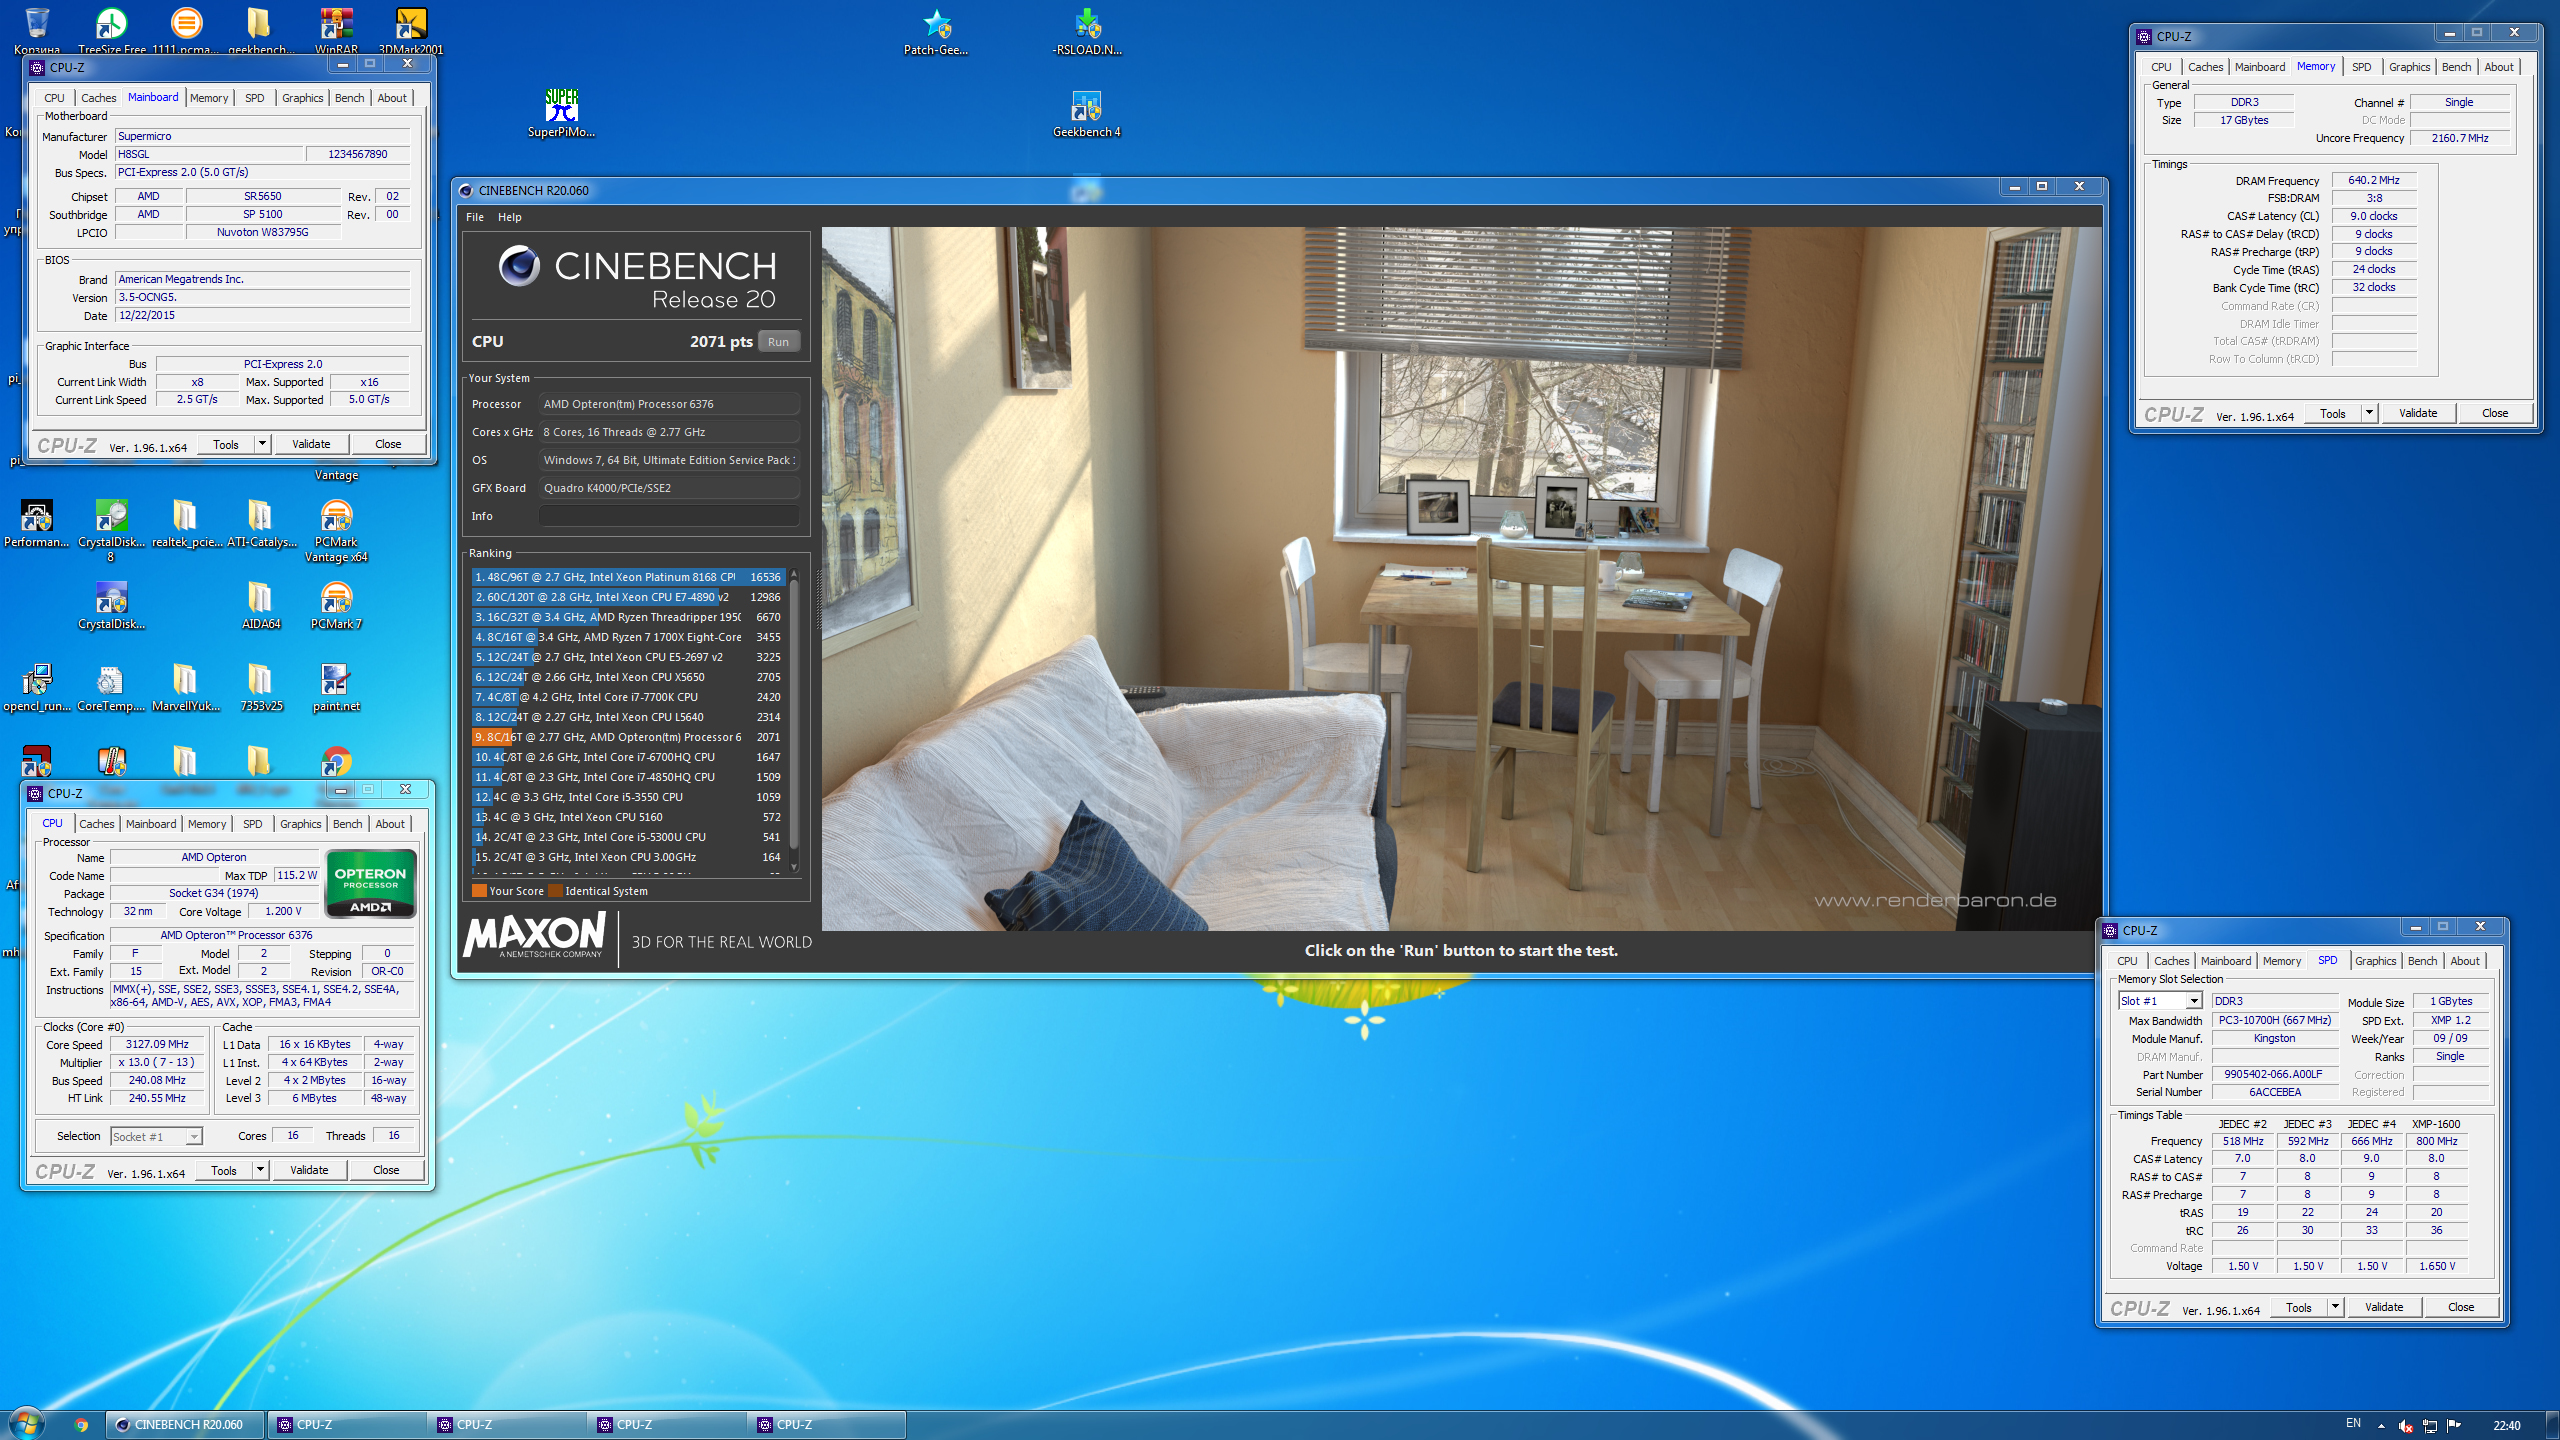Select ranking row Intel Core i7-7700K
Viewport: 2560px width, 1440px height.
(628, 697)
